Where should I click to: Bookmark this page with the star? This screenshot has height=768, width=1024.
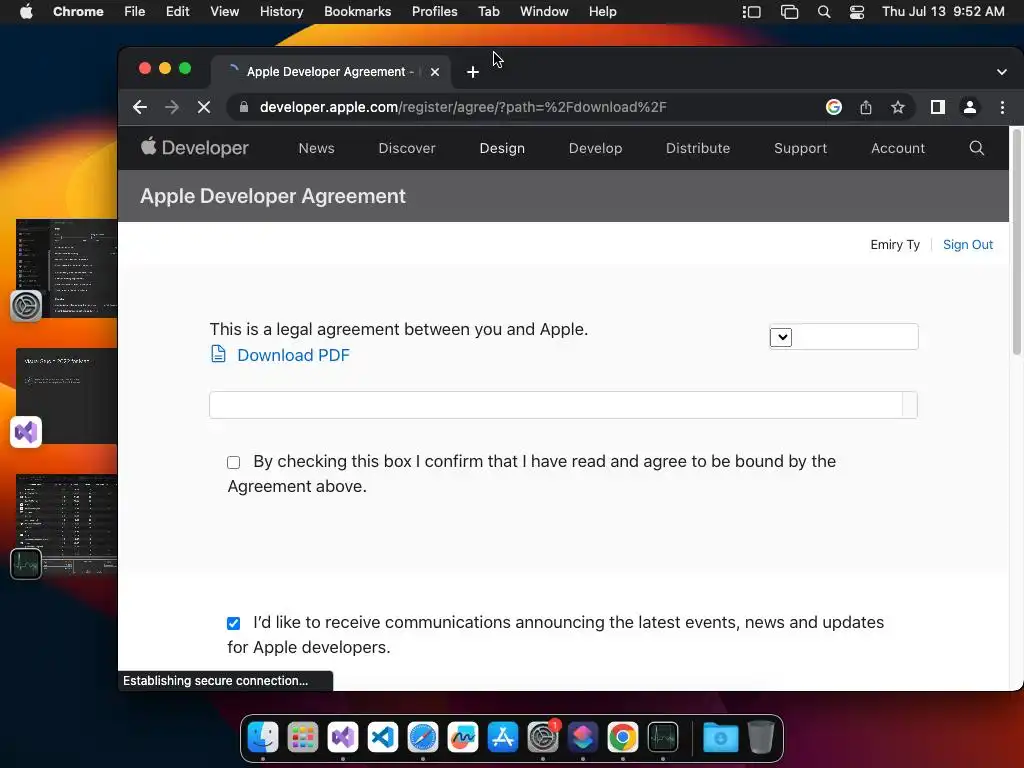pos(898,107)
